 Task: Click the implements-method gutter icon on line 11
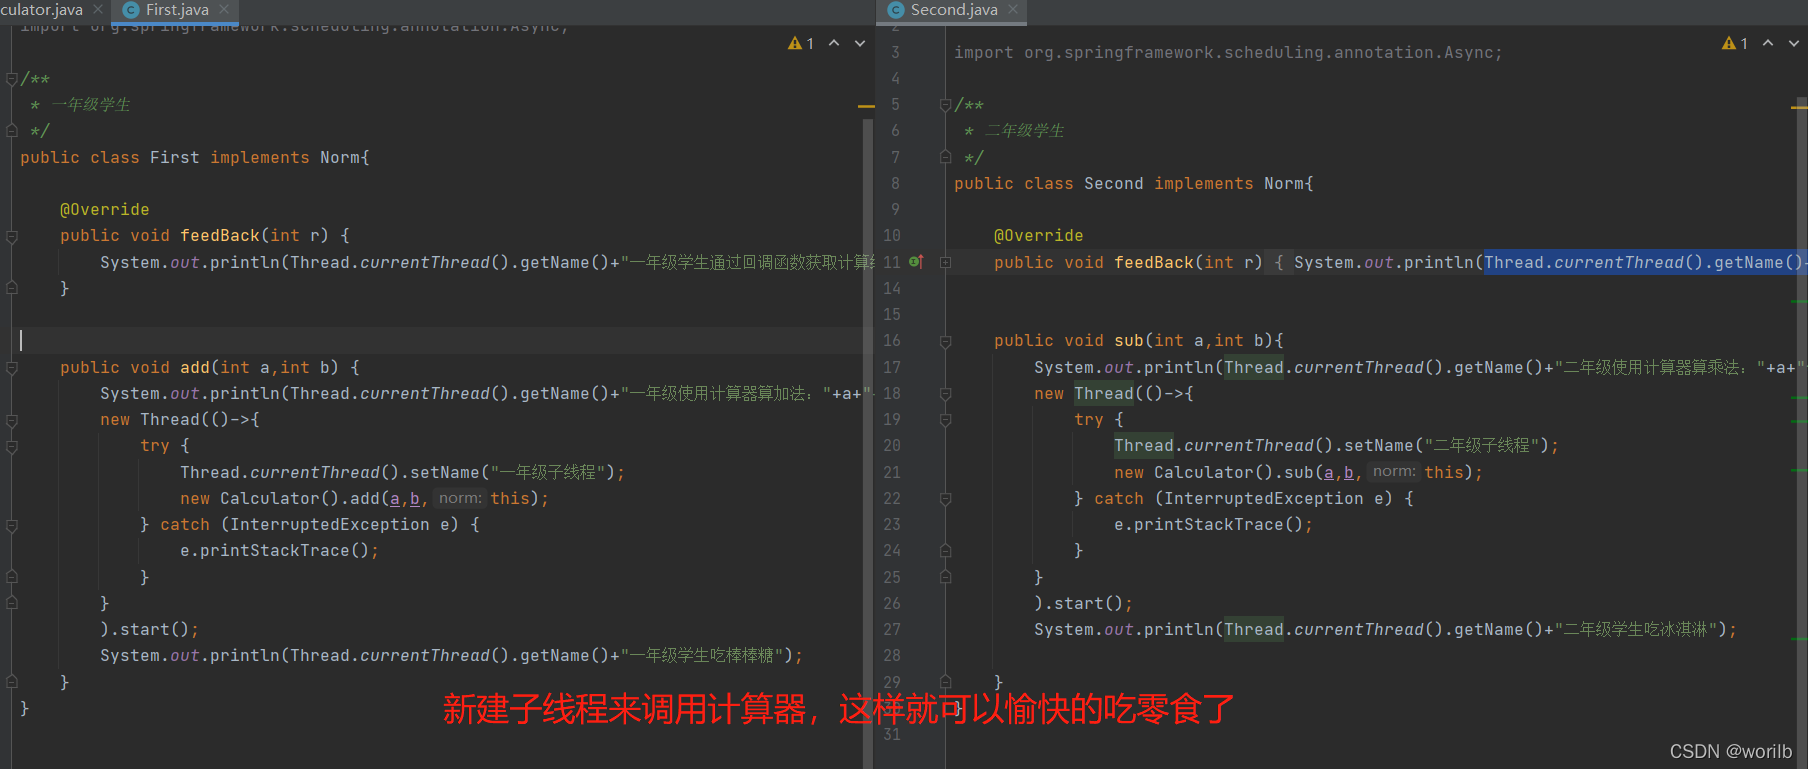click(x=916, y=262)
